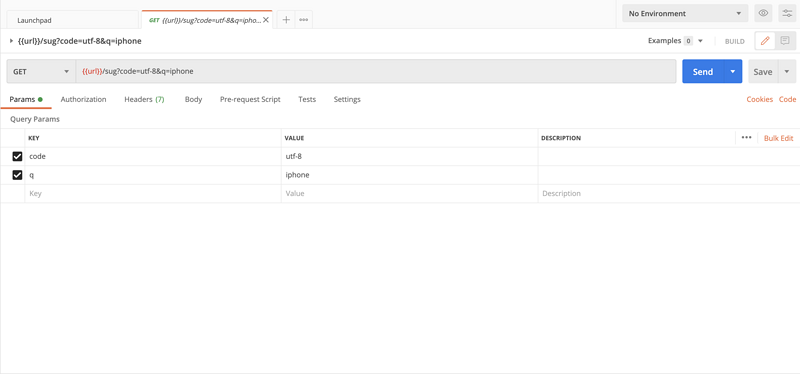Viewport: 800px width, 374px height.
Task: Select the Tests tab
Action: click(x=307, y=99)
